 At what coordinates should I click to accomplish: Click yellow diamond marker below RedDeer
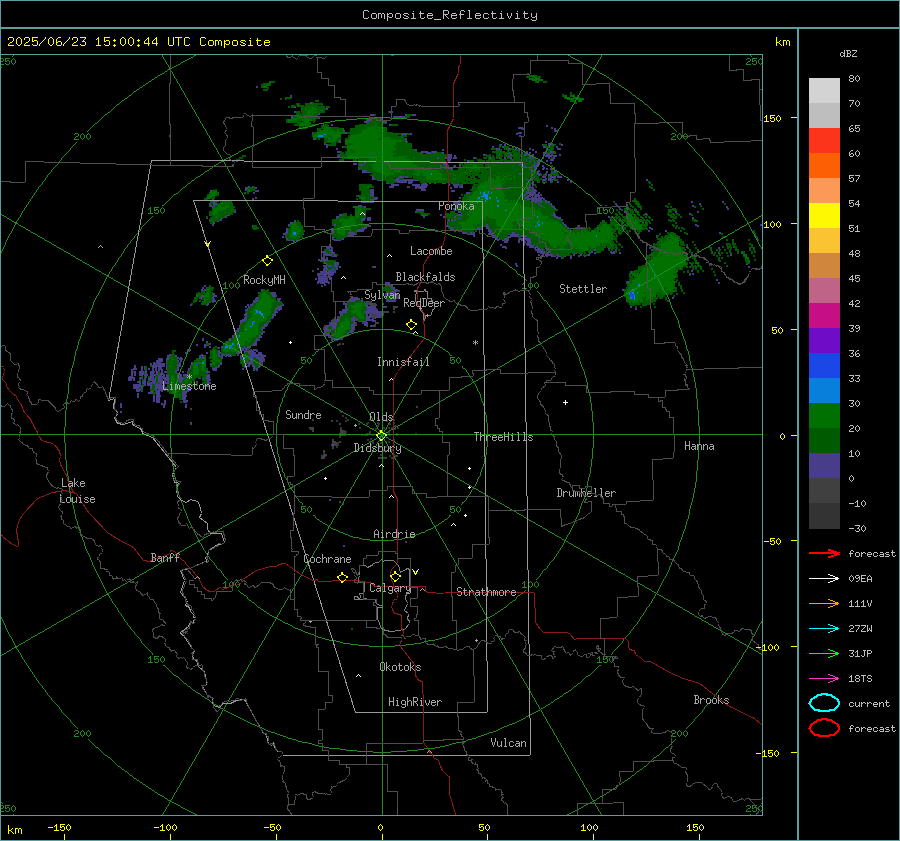[411, 325]
